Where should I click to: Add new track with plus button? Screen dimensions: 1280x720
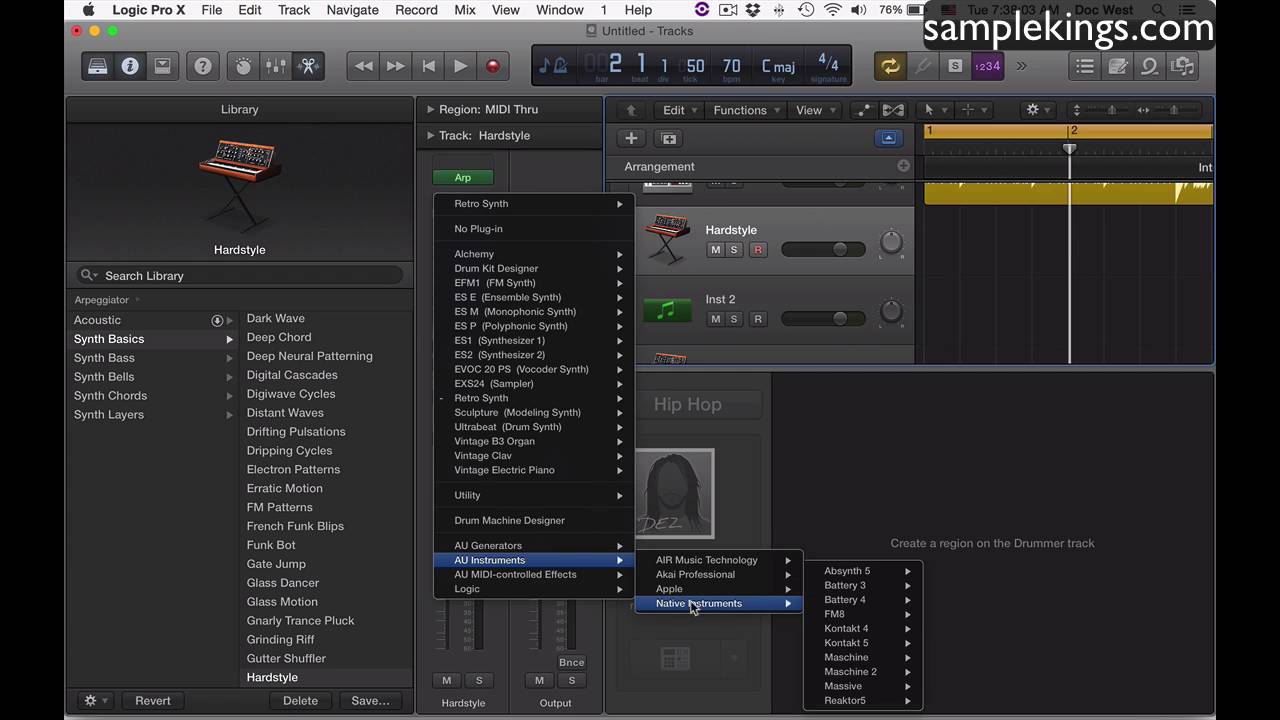pos(630,139)
